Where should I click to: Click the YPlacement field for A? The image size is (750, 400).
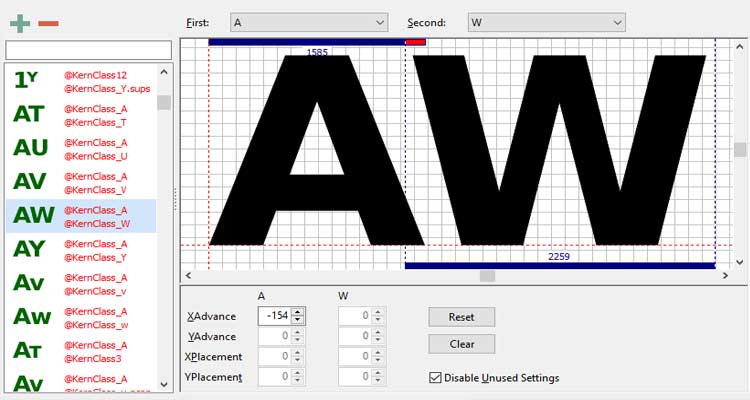(x=275, y=377)
